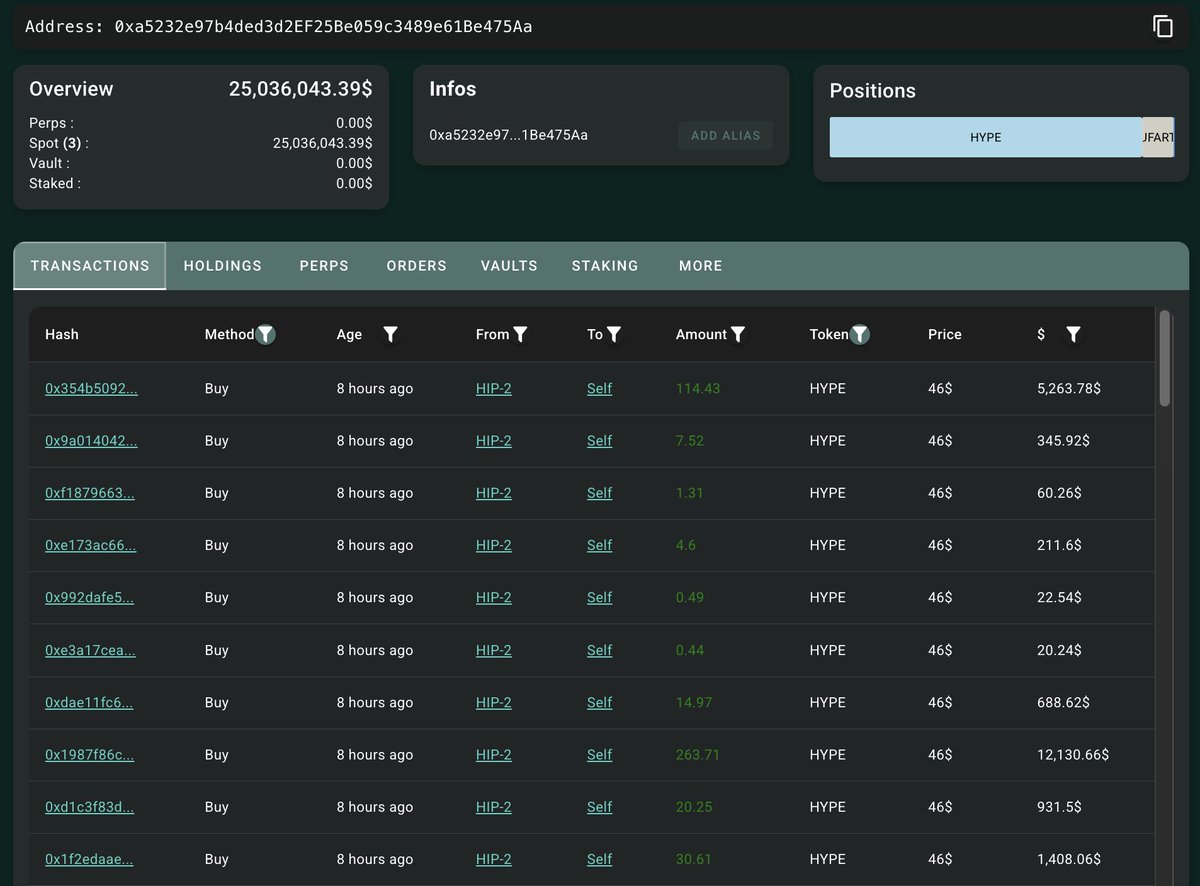Switch to the Holdings tab

223,266
